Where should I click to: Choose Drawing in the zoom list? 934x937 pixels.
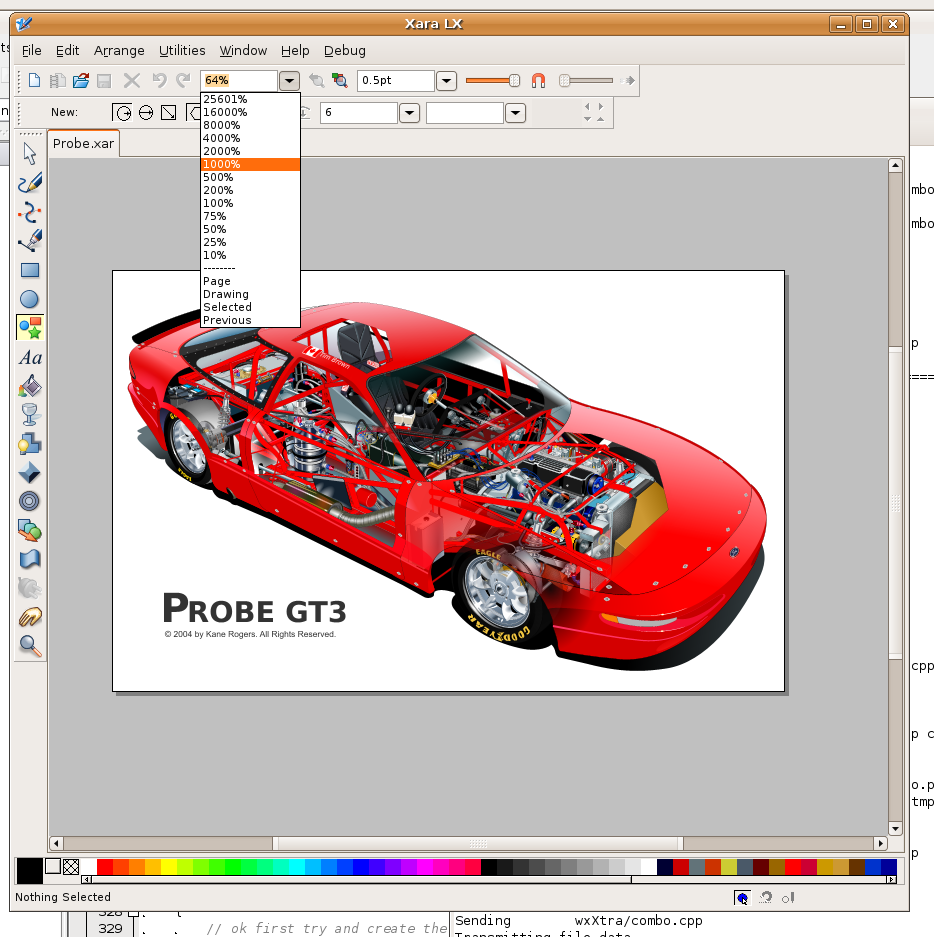(x=250, y=294)
